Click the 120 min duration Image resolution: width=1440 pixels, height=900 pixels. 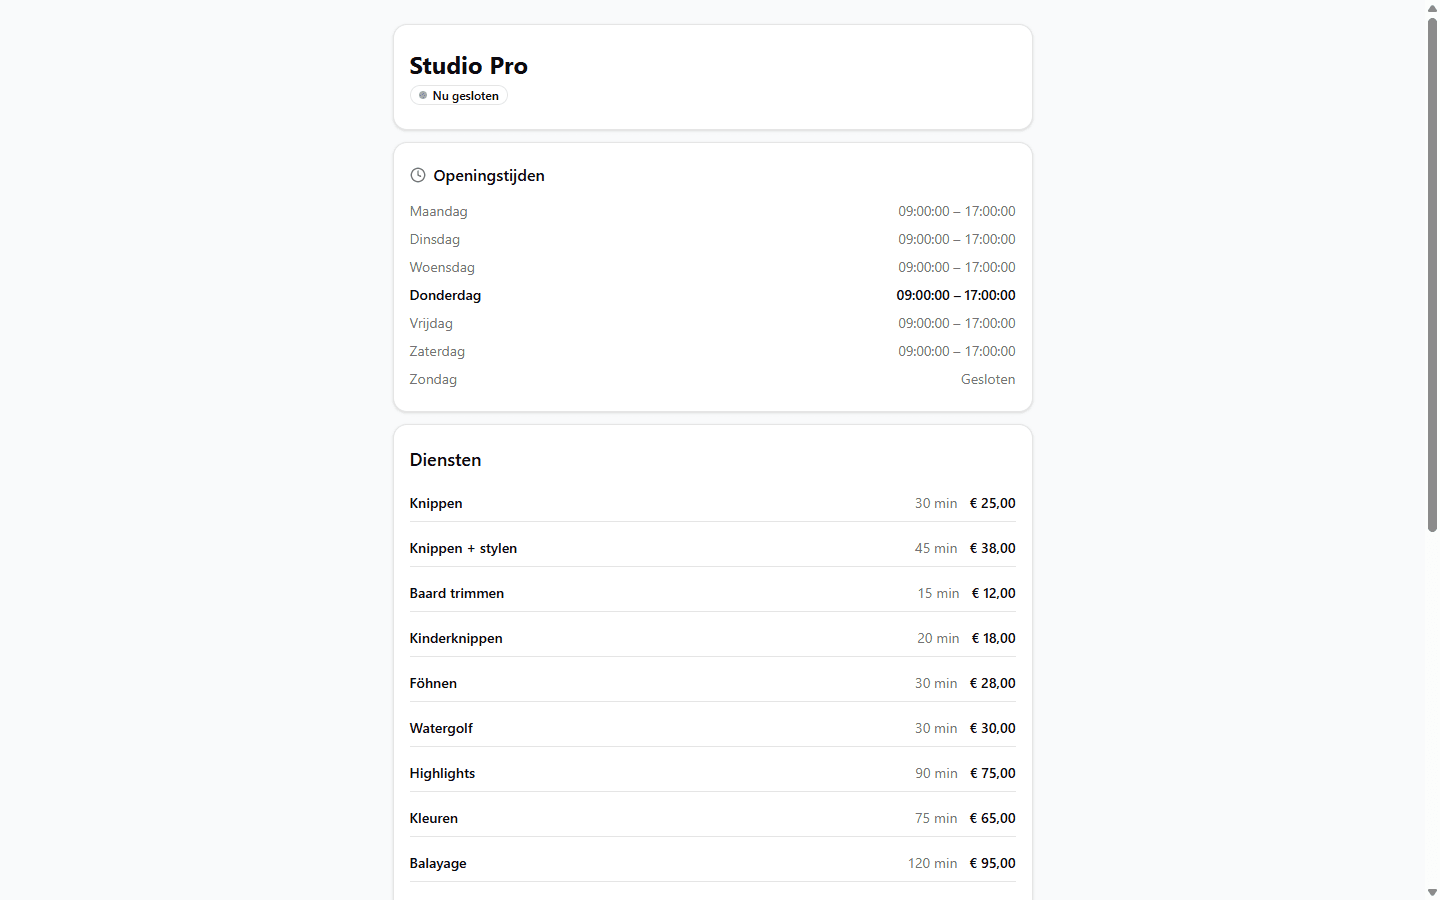coord(933,863)
